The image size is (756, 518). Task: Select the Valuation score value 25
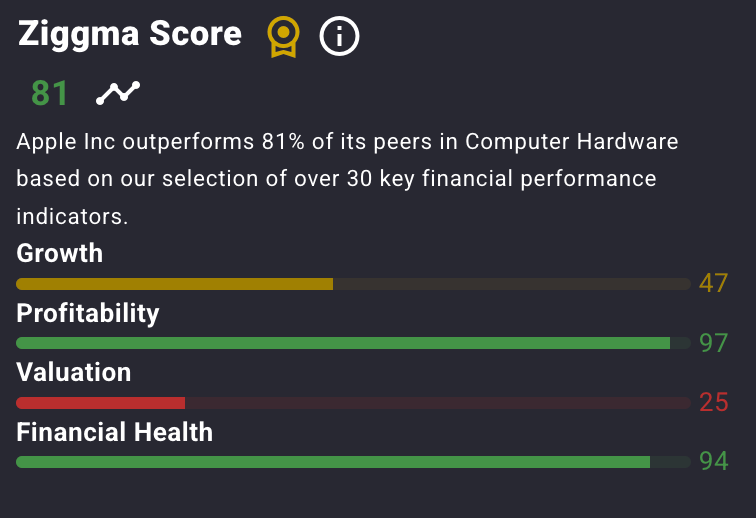click(x=714, y=402)
